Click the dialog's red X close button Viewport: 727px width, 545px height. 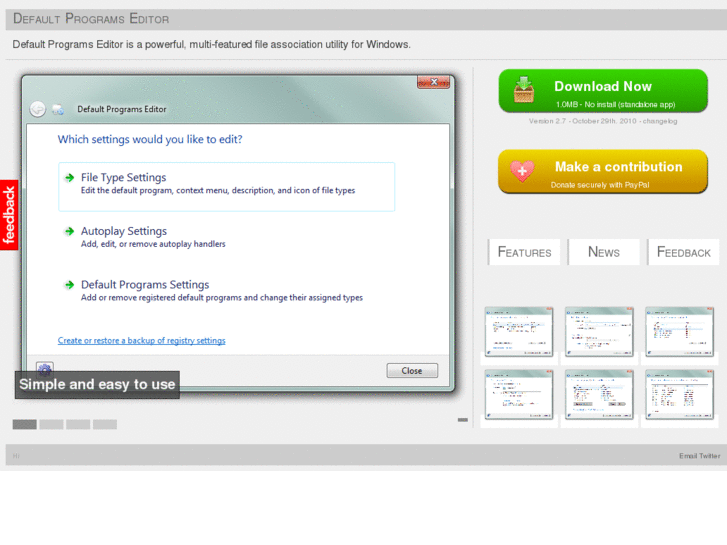pos(434,82)
